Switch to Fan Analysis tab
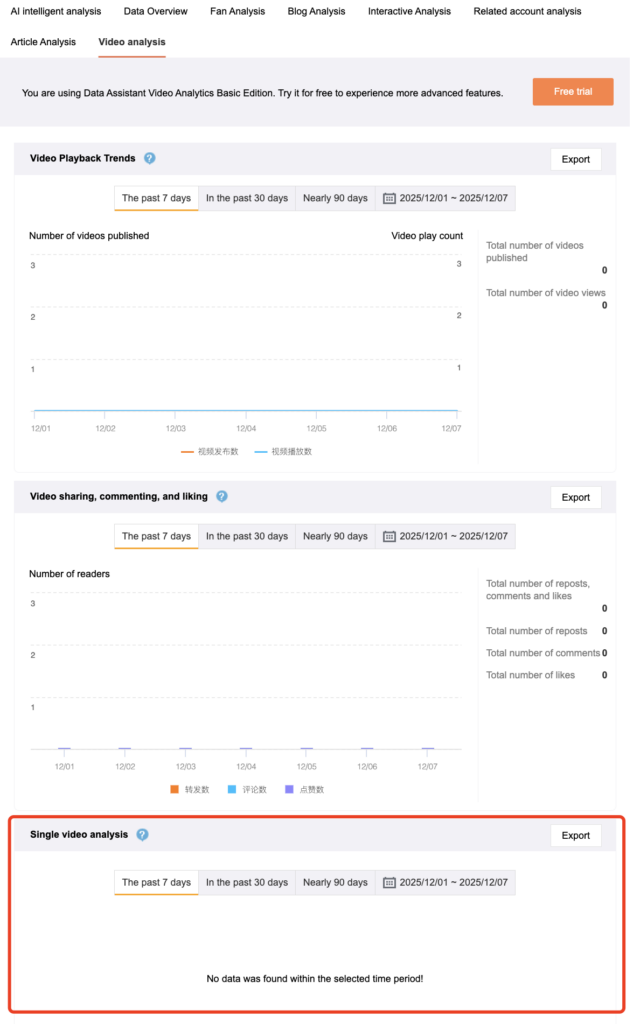Image resolution: width=640 pixels, height=1024 pixels. [x=237, y=11]
